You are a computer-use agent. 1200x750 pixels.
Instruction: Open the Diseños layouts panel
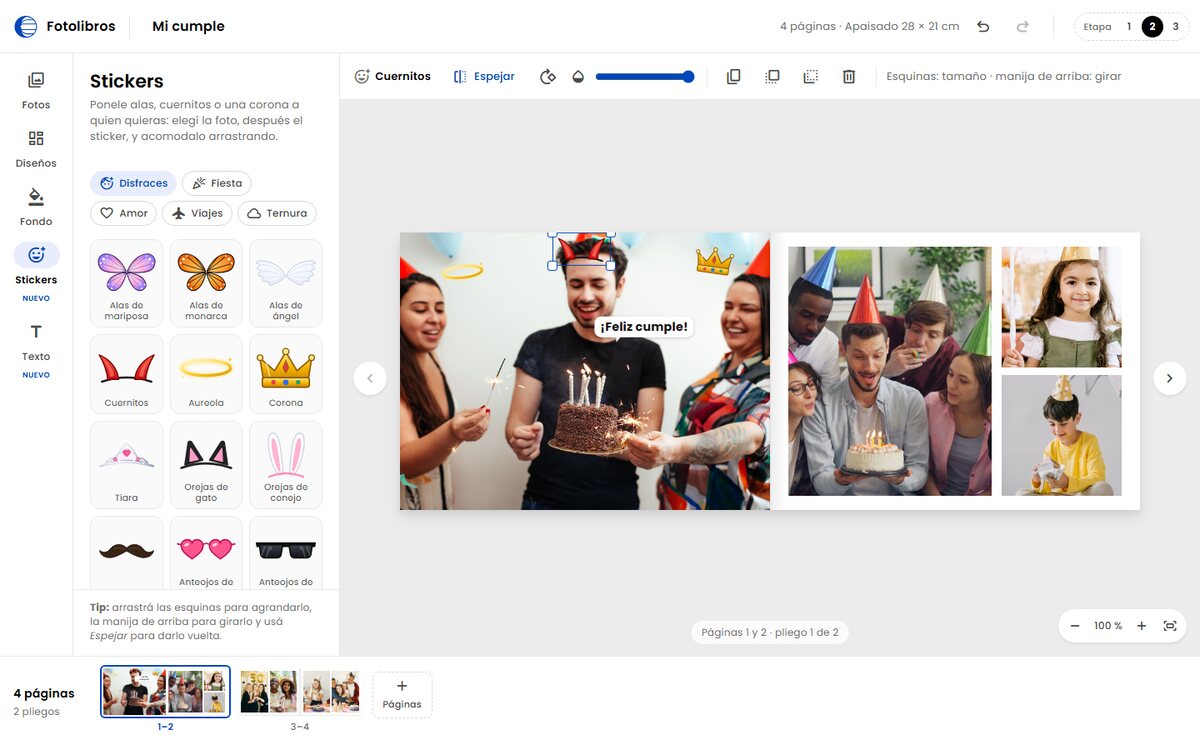[36, 148]
